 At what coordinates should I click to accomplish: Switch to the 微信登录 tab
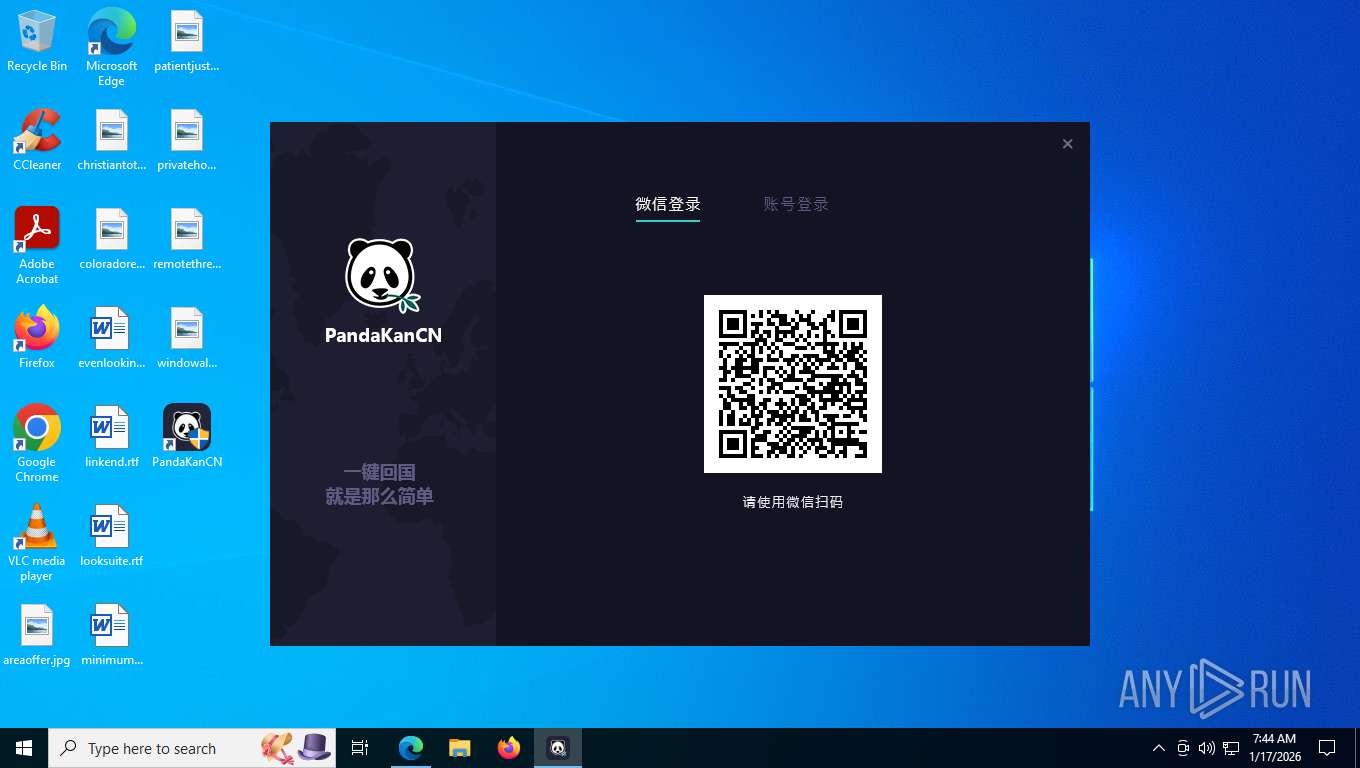pyautogui.click(x=668, y=204)
